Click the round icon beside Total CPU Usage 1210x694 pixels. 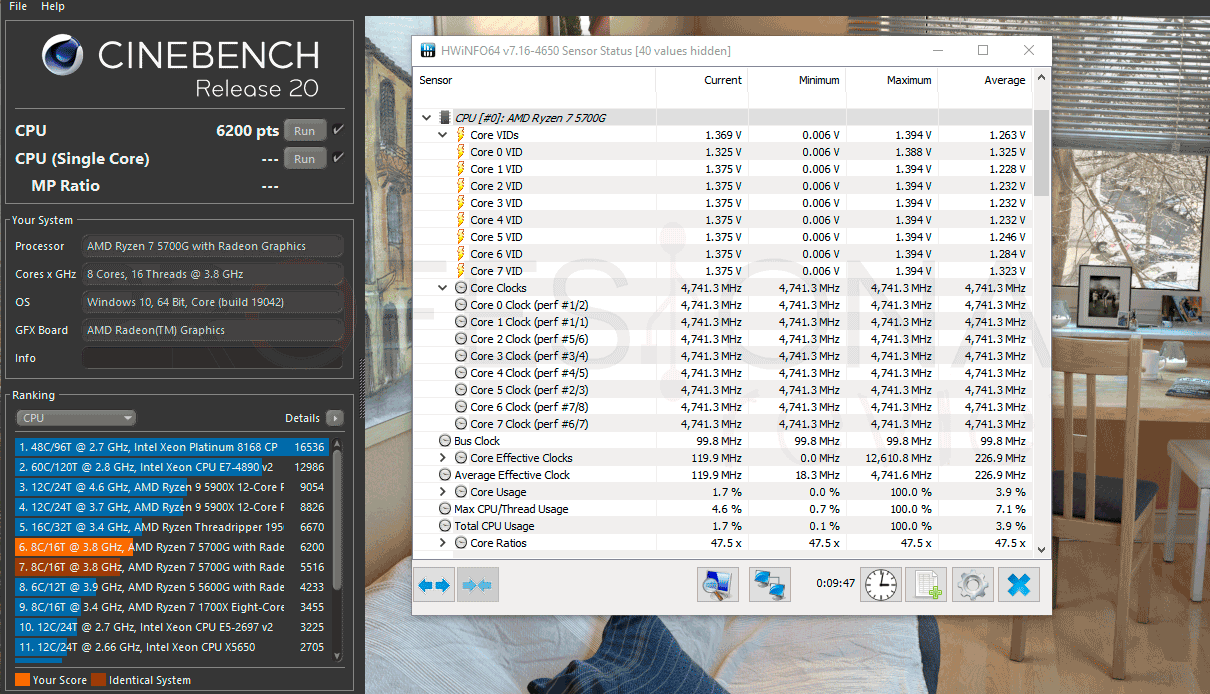445,526
